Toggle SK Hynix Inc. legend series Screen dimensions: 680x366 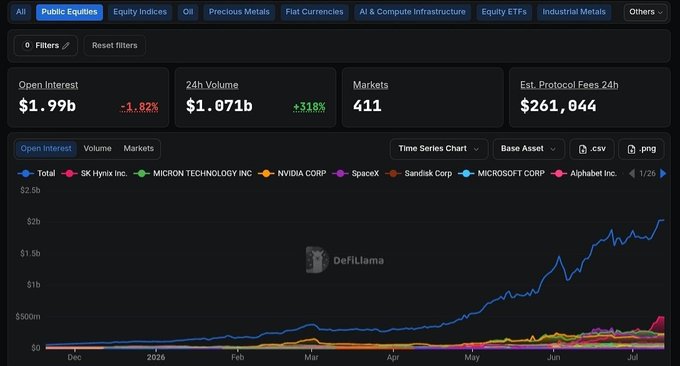[94, 173]
